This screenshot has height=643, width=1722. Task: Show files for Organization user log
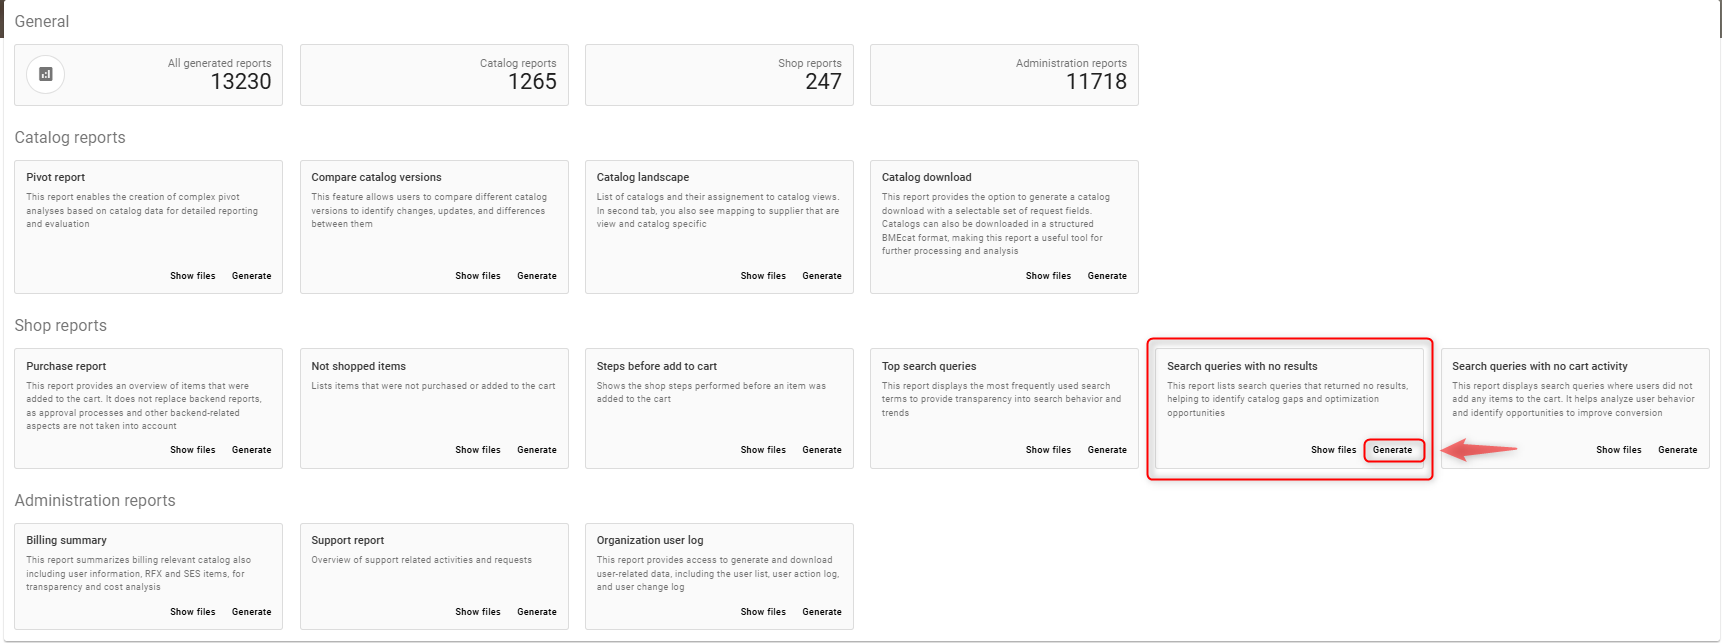(762, 612)
